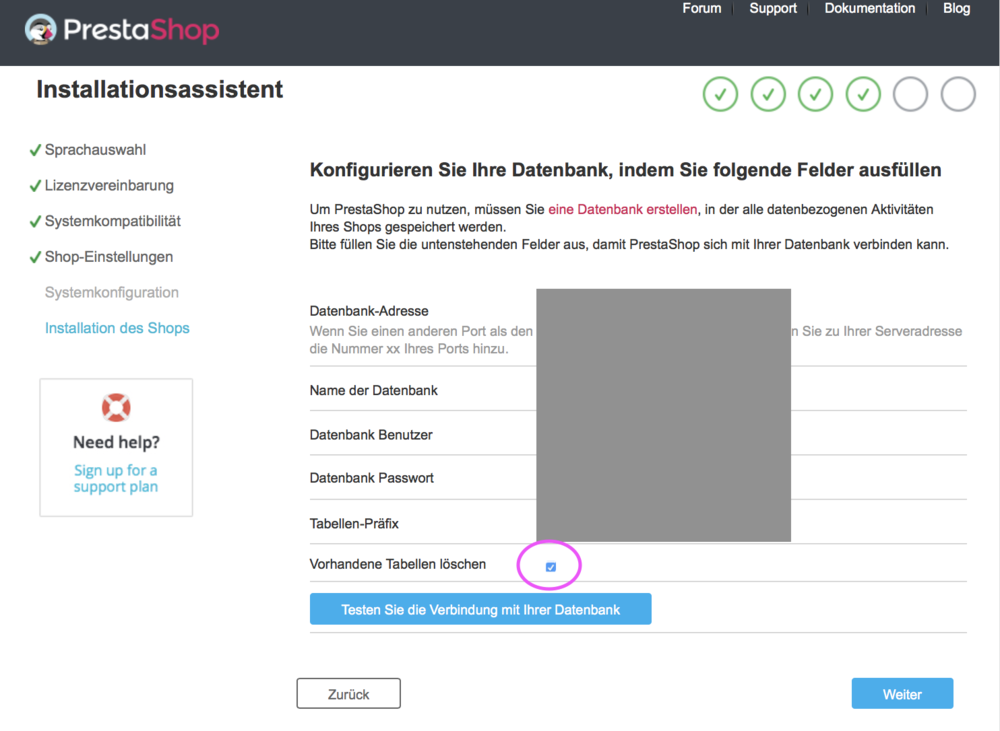The image size is (1000, 731).
Task: Click the first green progress checkmark circle
Action: 720,94
